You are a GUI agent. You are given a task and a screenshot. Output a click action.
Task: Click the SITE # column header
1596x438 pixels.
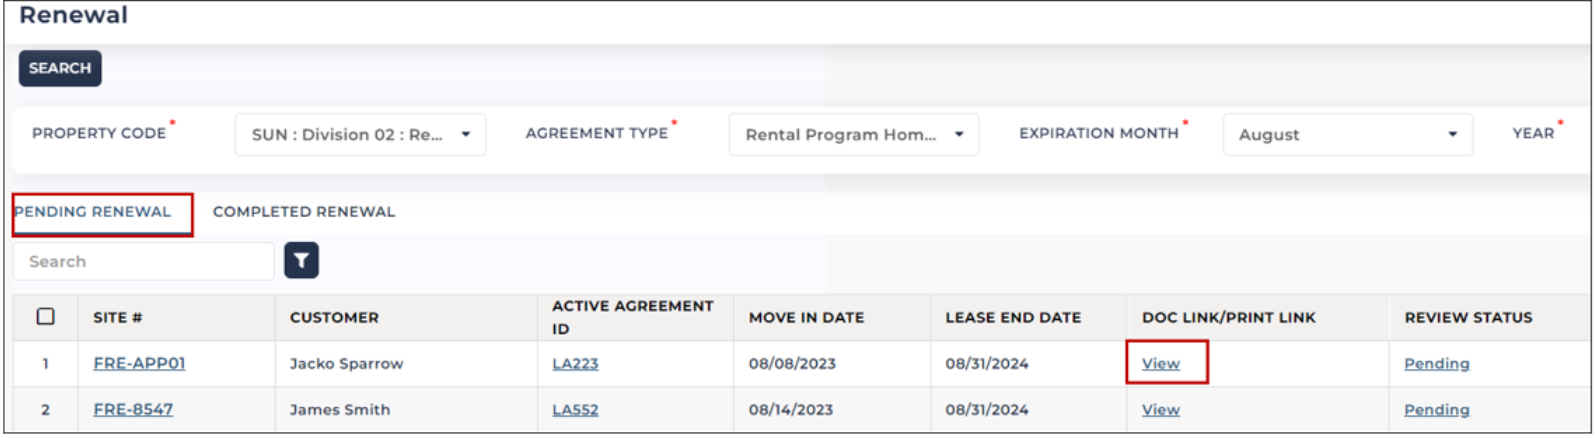pyautogui.click(x=118, y=317)
